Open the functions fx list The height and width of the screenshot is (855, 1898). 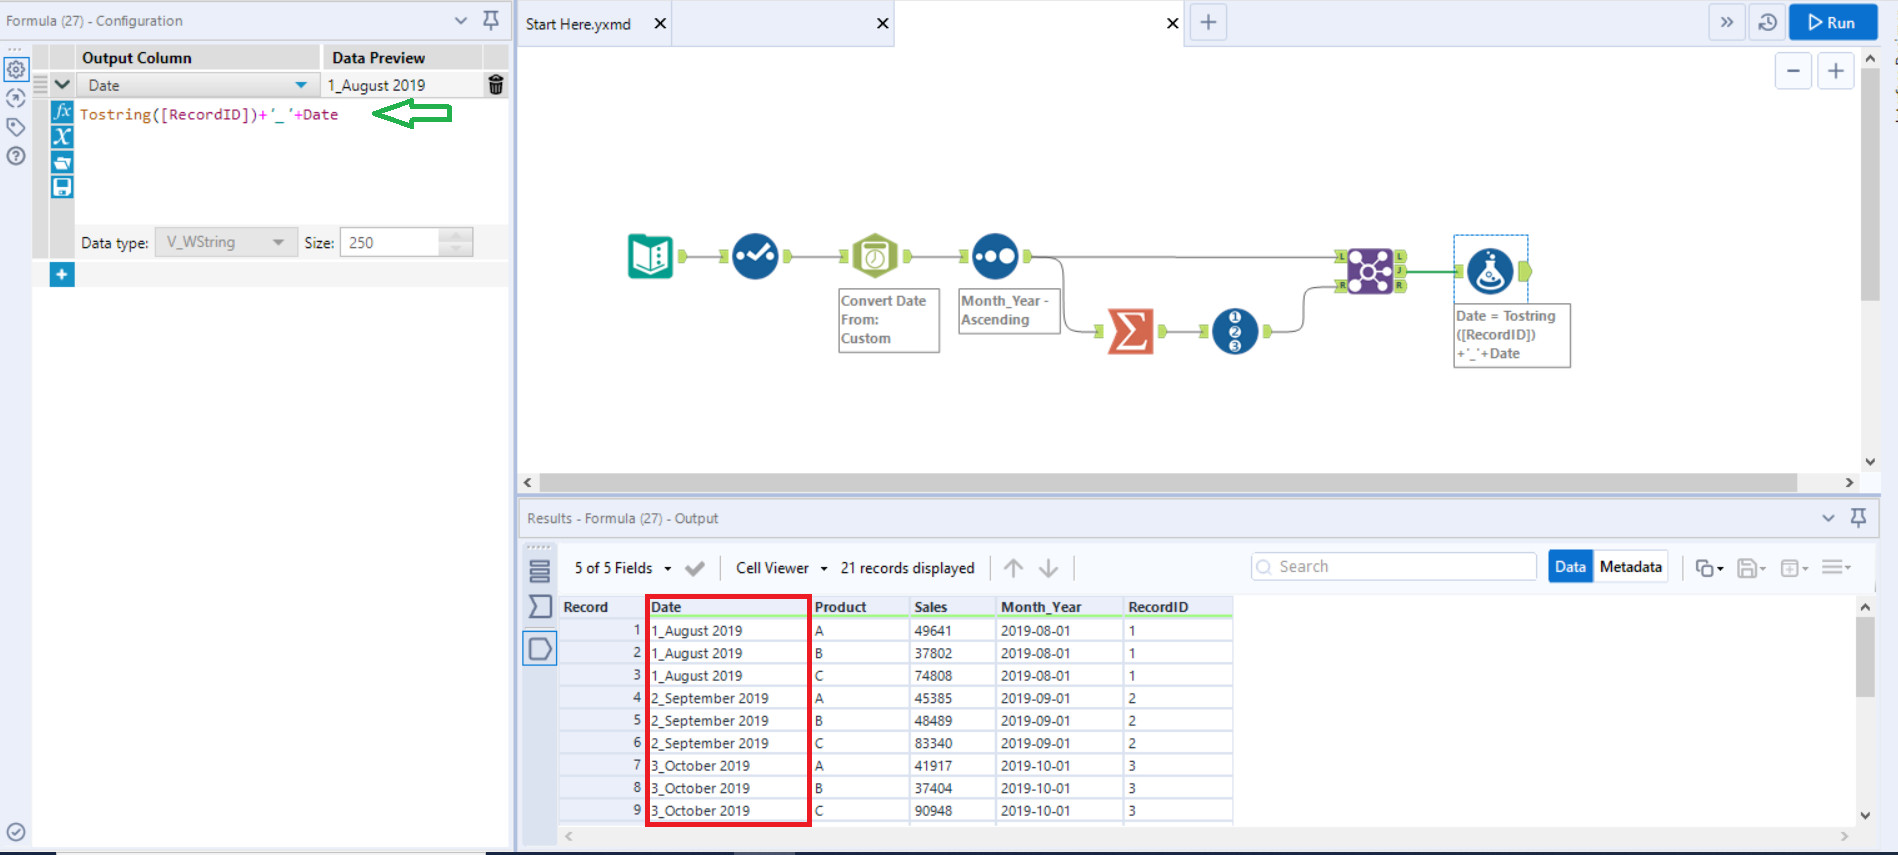tap(62, 112)
